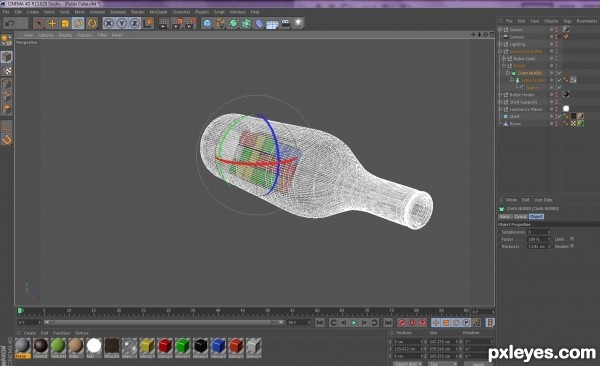This screenshot has width=600, height=366.
Task: Select Polygons mode icon in sidebar
Action: pyautogui.click(x=7, y=109)
